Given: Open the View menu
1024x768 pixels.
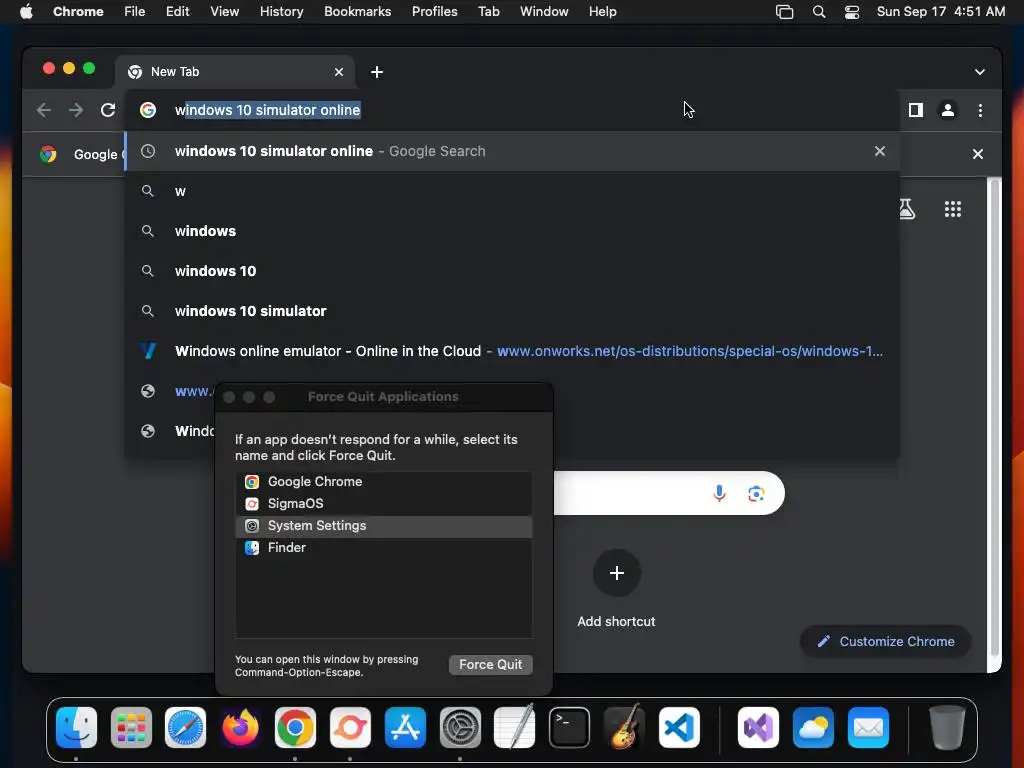Looking at the screenshot, I should coord(225,12).
